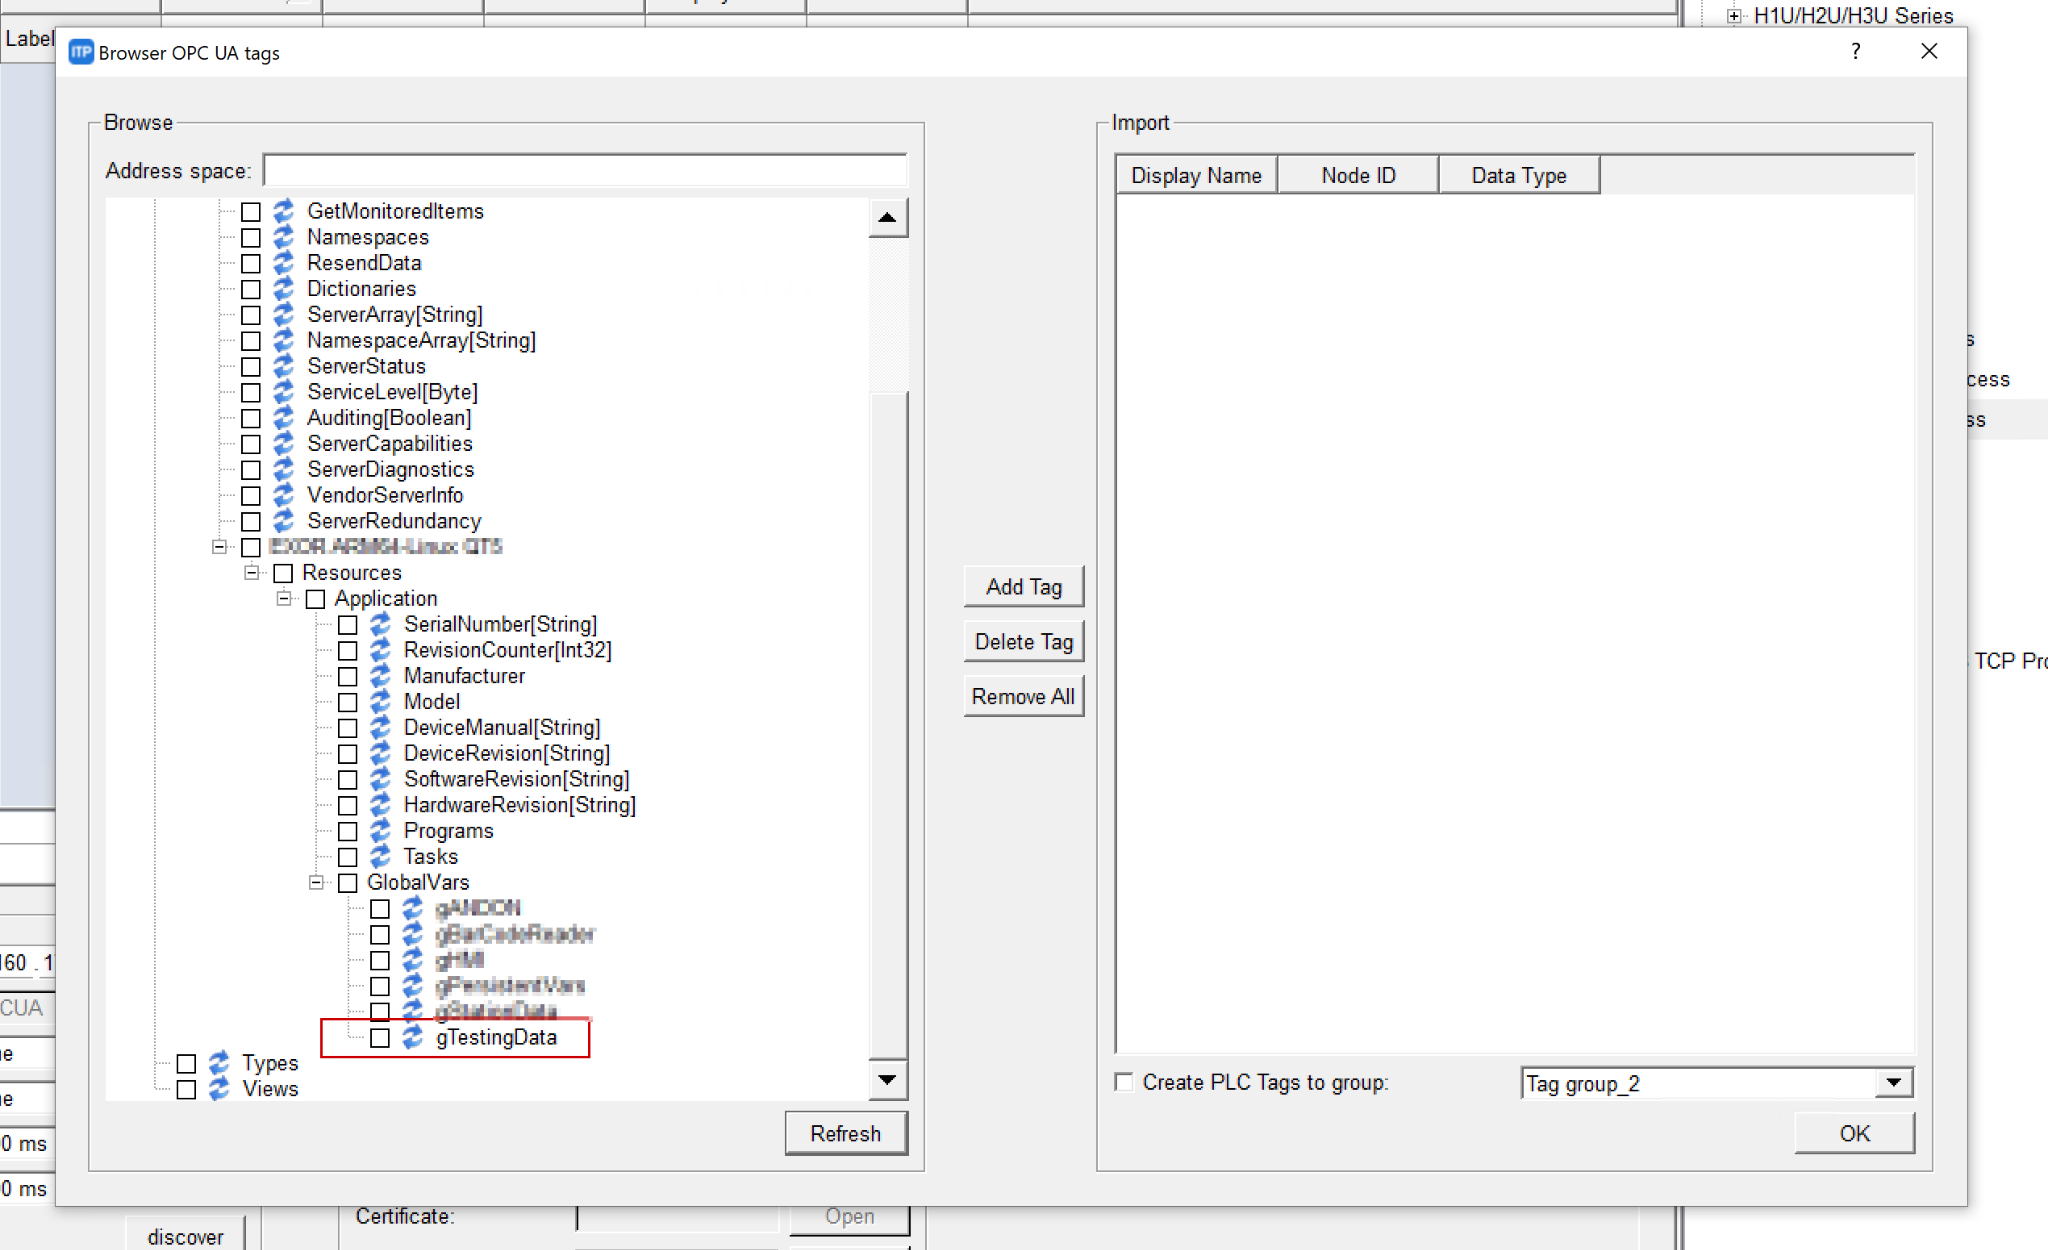2048x1250 pixels.
Task: Enable Create PLC Tags to group
Action: pyautogui.click(x=1125, y=1082)
